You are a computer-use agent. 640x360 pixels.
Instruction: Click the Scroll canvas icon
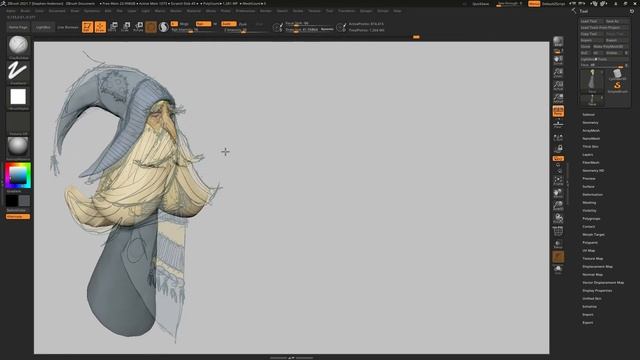[558, 60]
